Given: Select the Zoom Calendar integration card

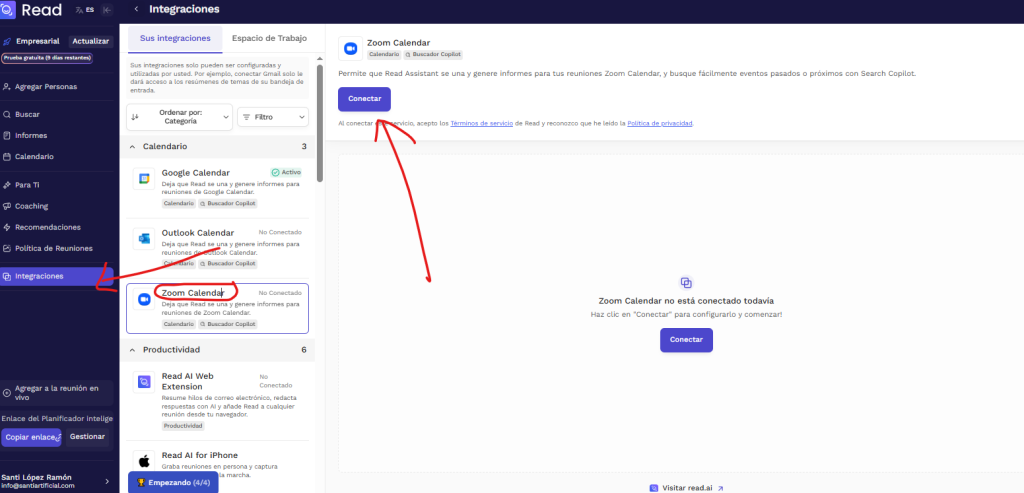Looking at the screenshot, I should [217, 308].
